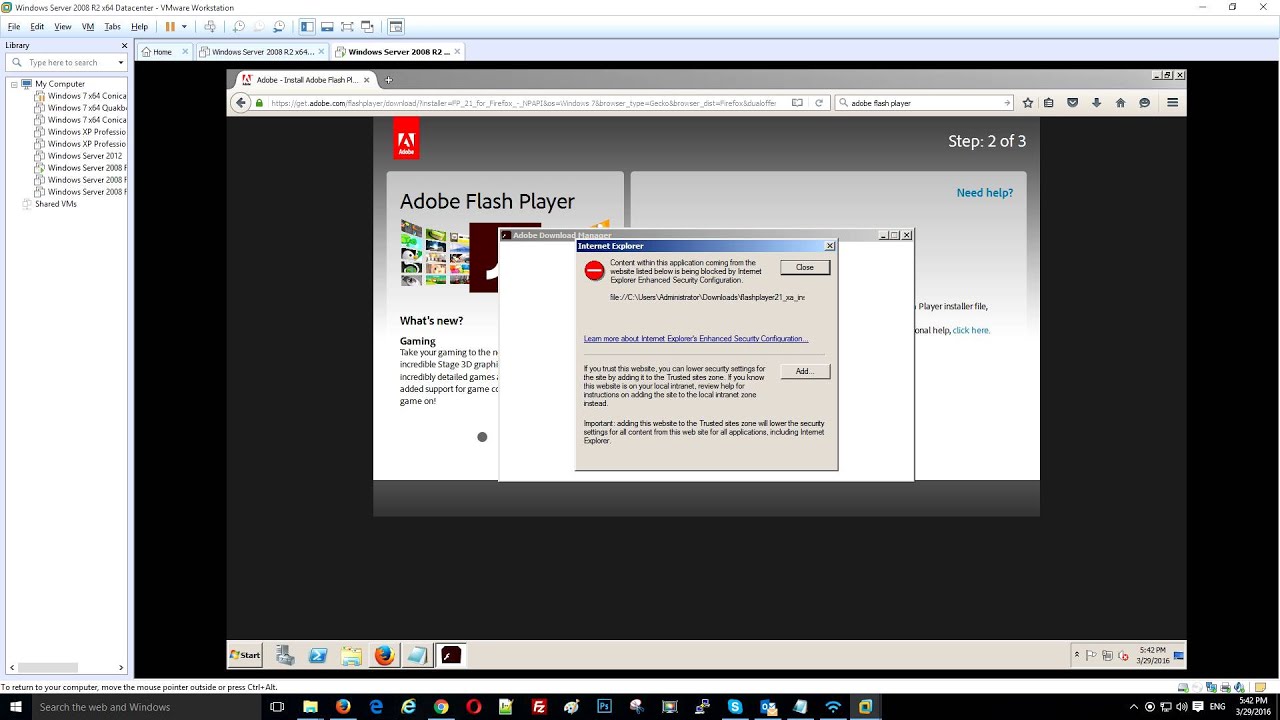This screenshot has height=720, width=1280.
Task: Toggle Firefox reader view icon
Action: coord(797,103)
